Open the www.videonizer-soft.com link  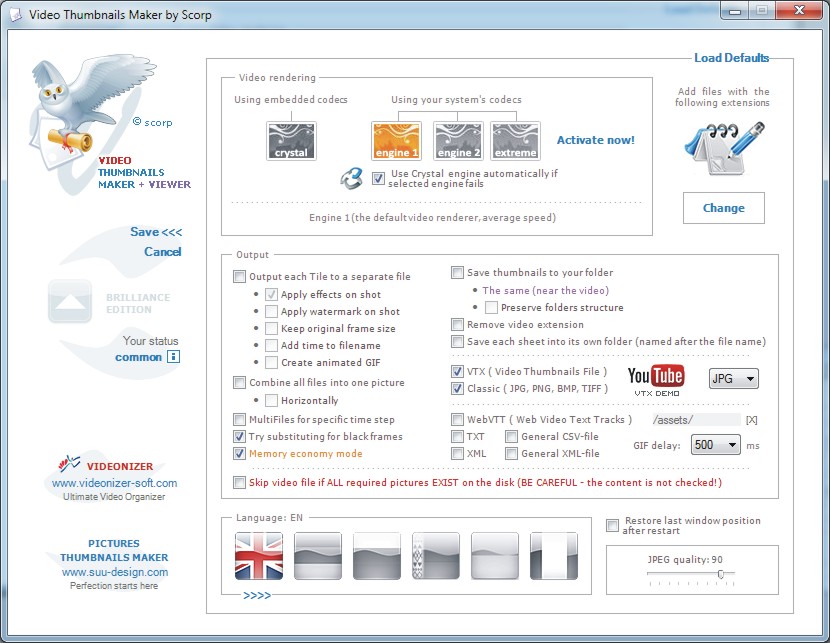pos(114,483)
